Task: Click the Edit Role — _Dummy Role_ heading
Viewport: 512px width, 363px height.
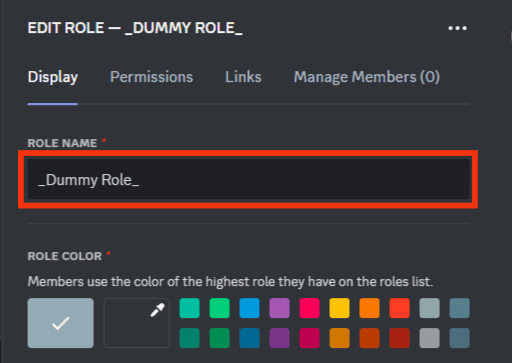Action: coord(135,28)
